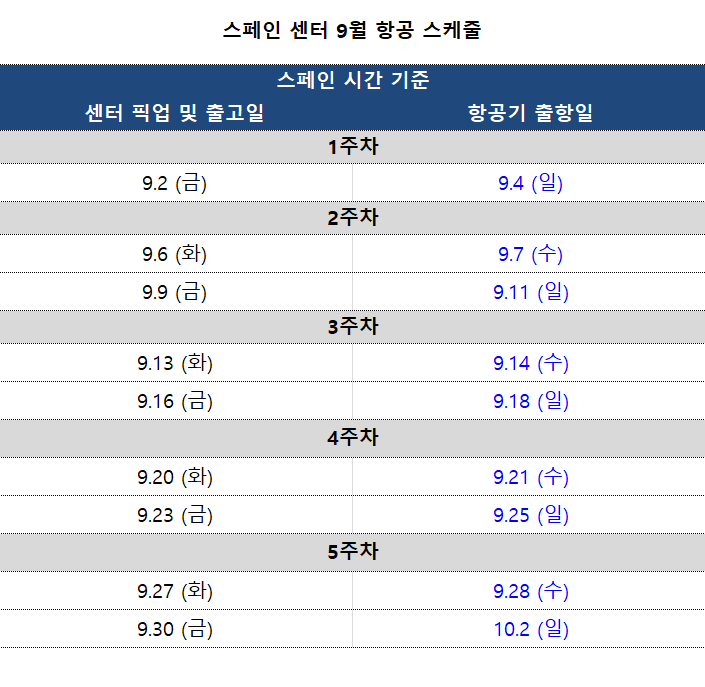This screenshot has width=705, height=687.
Task: Open the blue flight date 10.2 (일)
Action: (531, 629)
